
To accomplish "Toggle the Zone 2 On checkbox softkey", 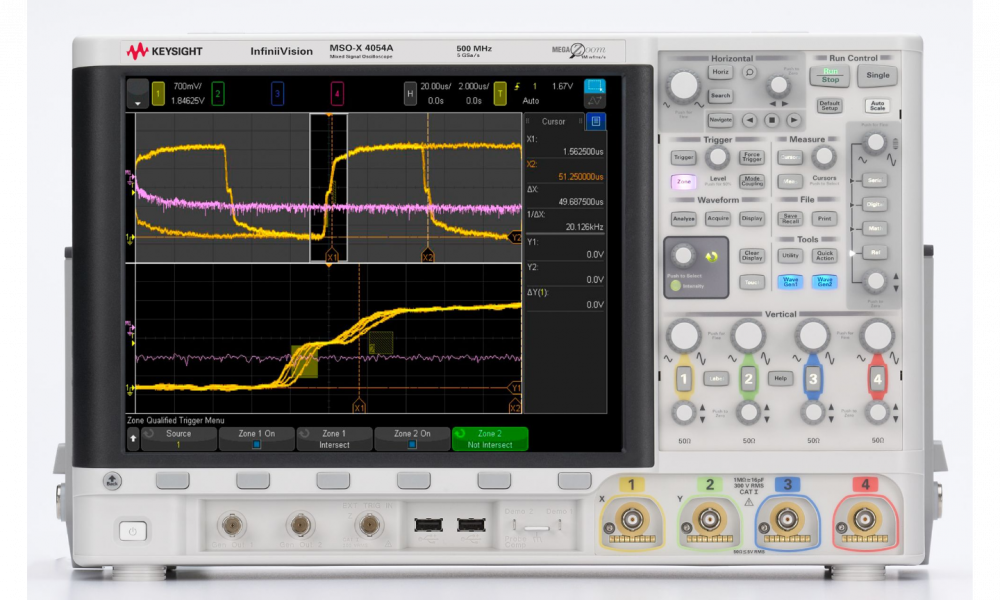I will 412,439.
